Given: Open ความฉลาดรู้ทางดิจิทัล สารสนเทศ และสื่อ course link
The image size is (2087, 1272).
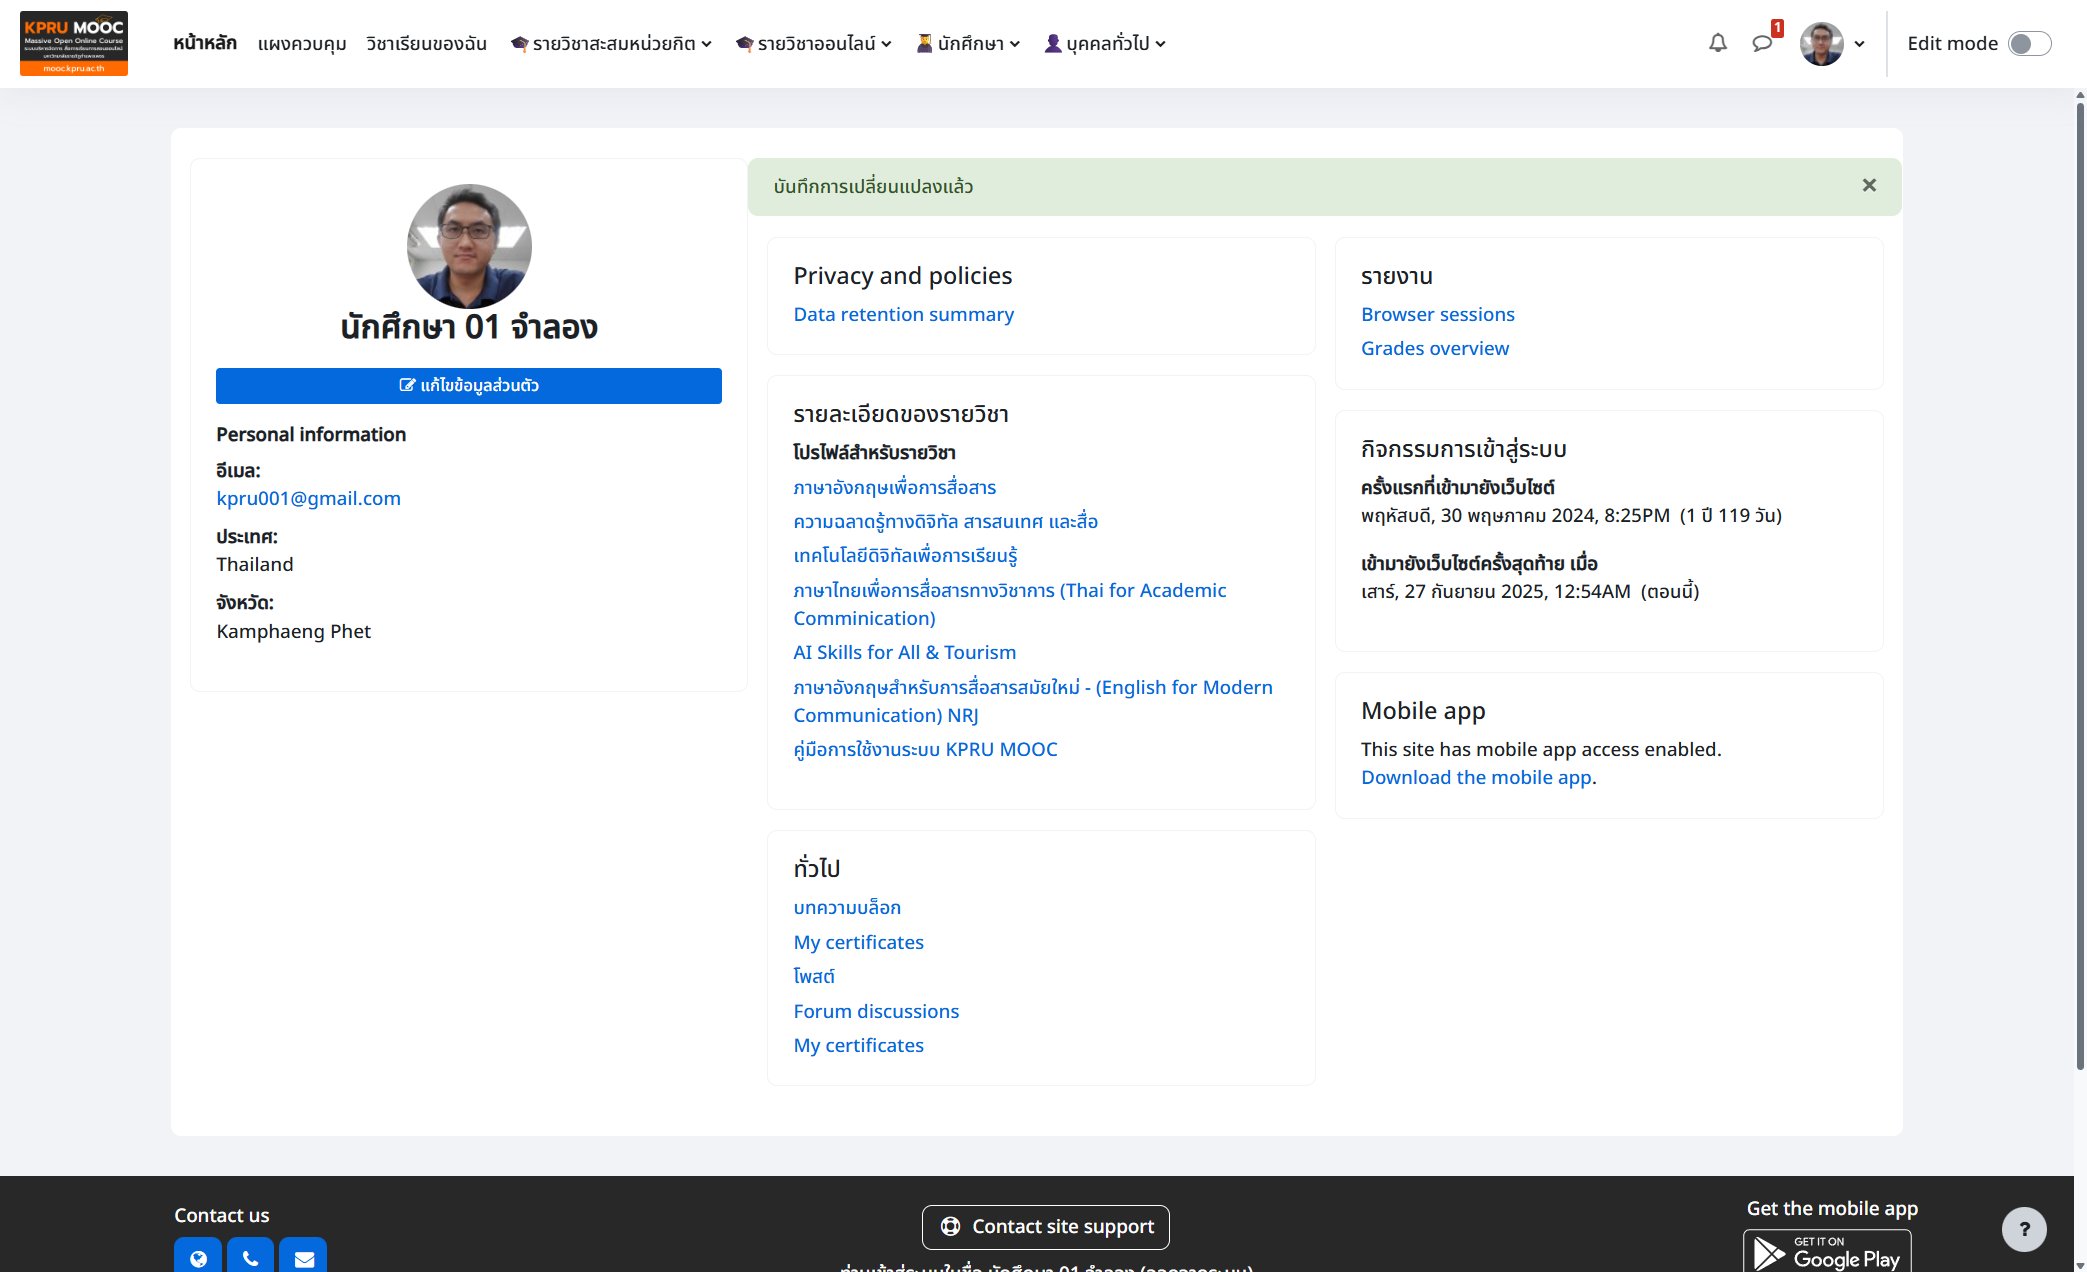Looking at the screenshot, I should point(945,521).
